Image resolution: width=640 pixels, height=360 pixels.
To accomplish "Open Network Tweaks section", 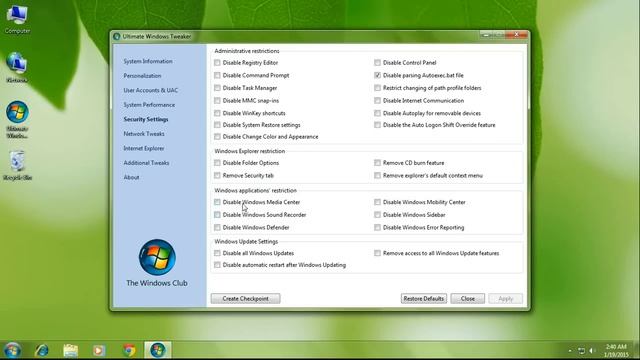I will 144,134.
